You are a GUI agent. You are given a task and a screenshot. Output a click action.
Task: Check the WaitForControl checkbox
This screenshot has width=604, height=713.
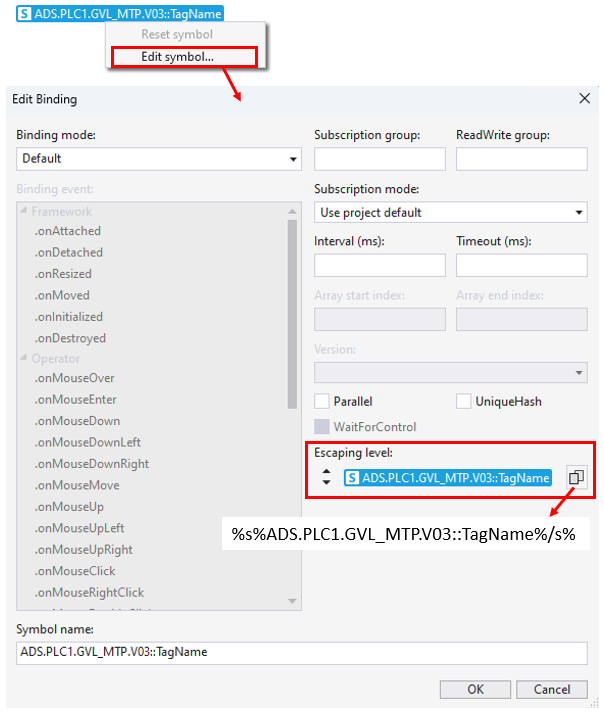coord(322,427)
